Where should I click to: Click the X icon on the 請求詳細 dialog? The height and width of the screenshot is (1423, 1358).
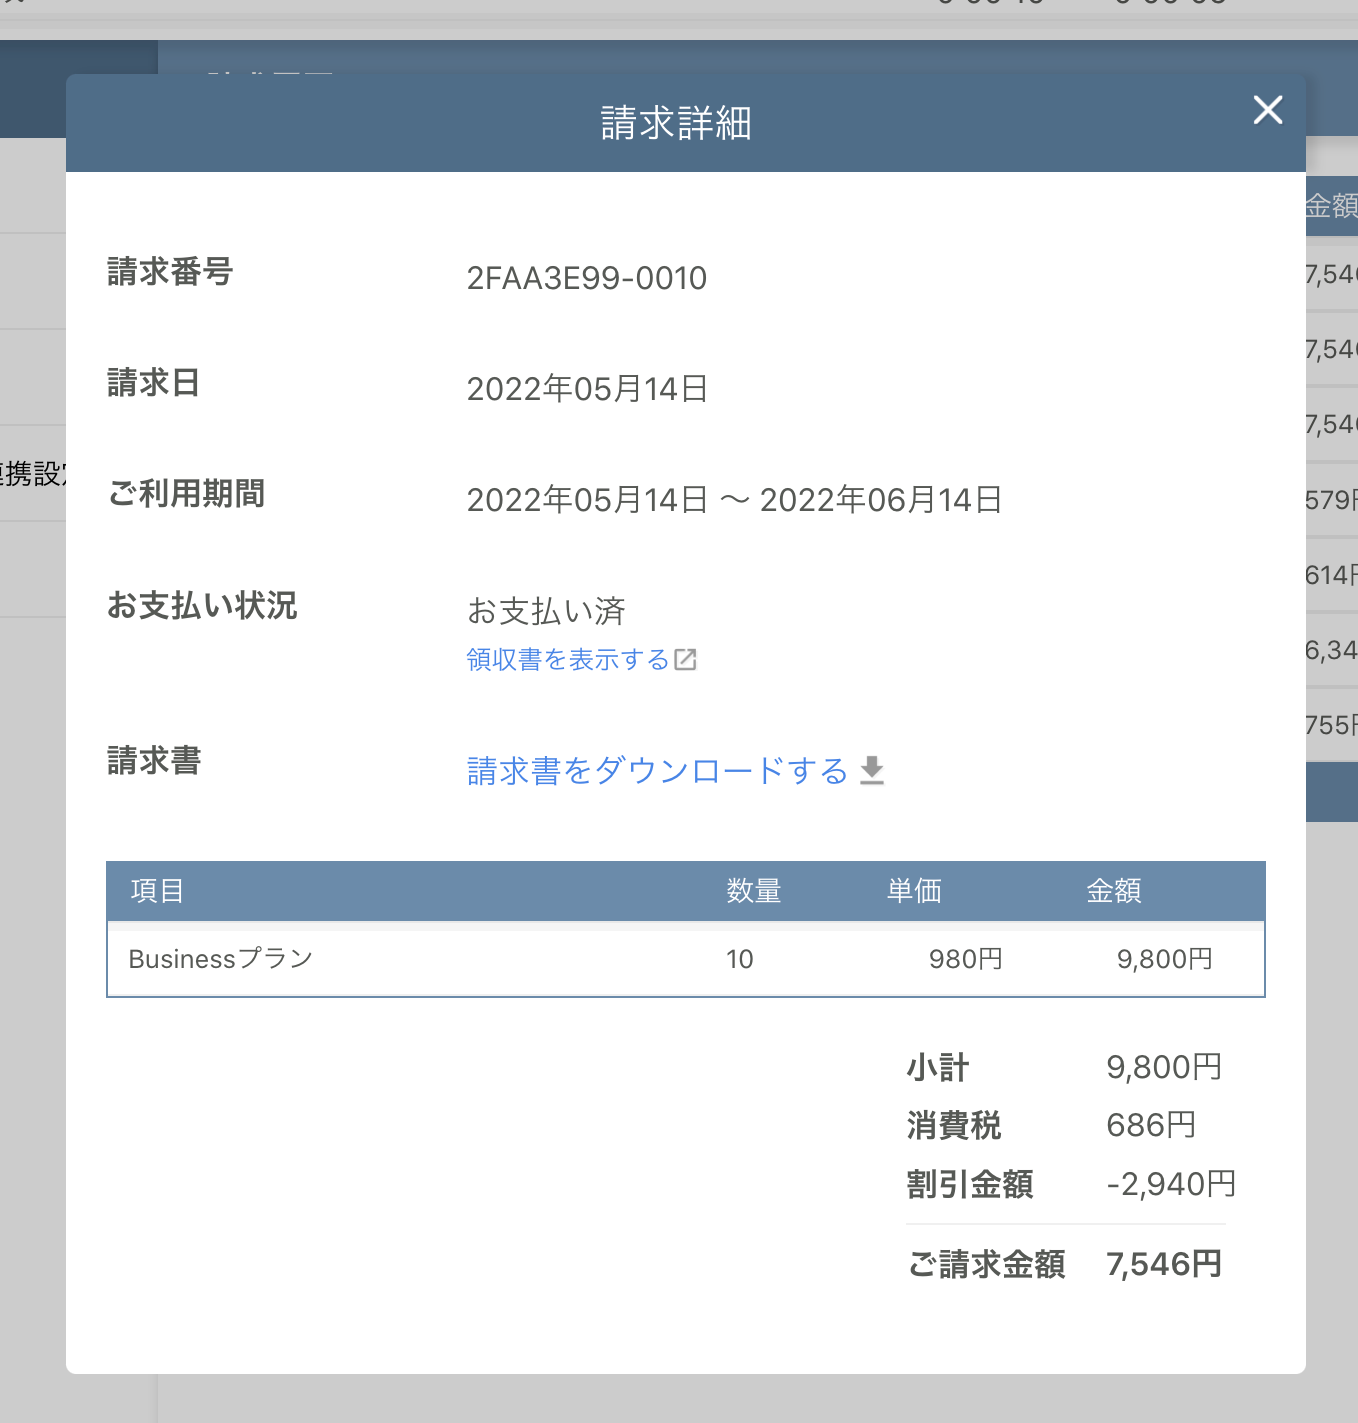1267,111
